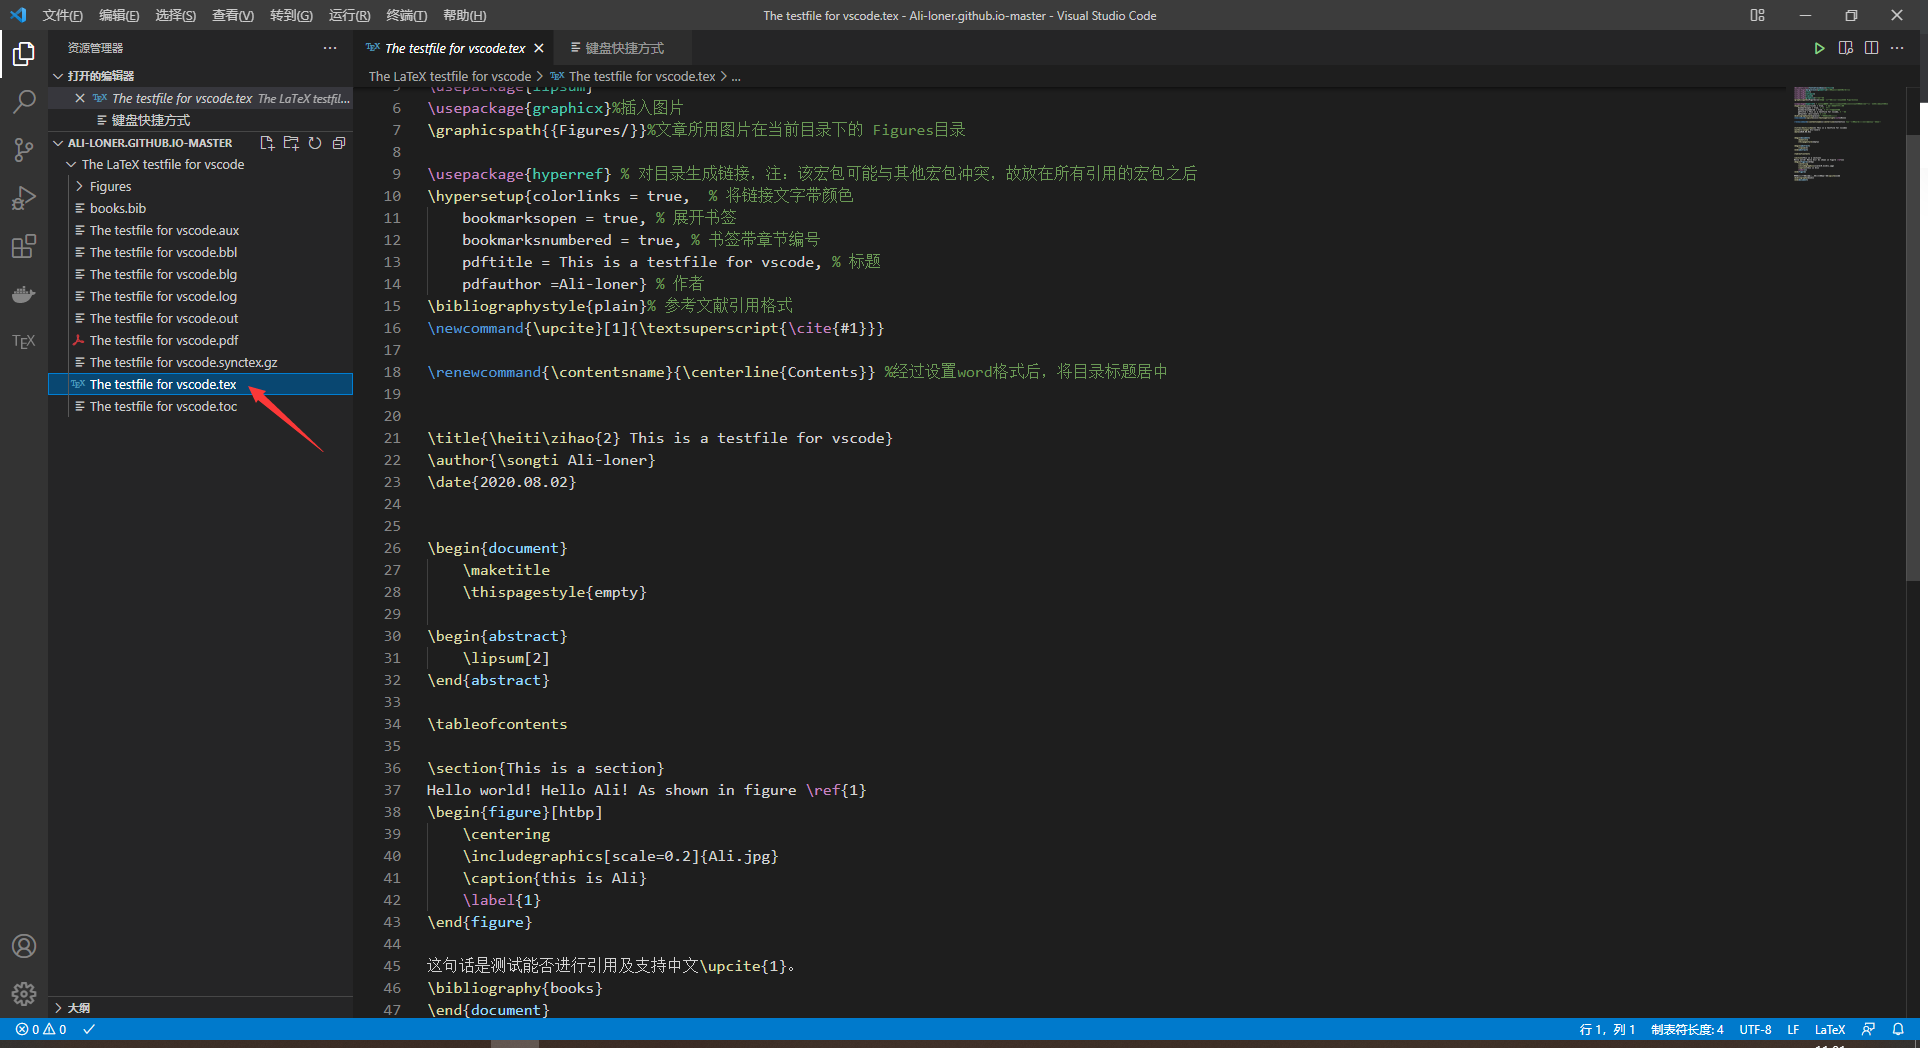
Task: Click breadcrumb The LaTeX testfile for vscode
Action: tap(450, 76)
